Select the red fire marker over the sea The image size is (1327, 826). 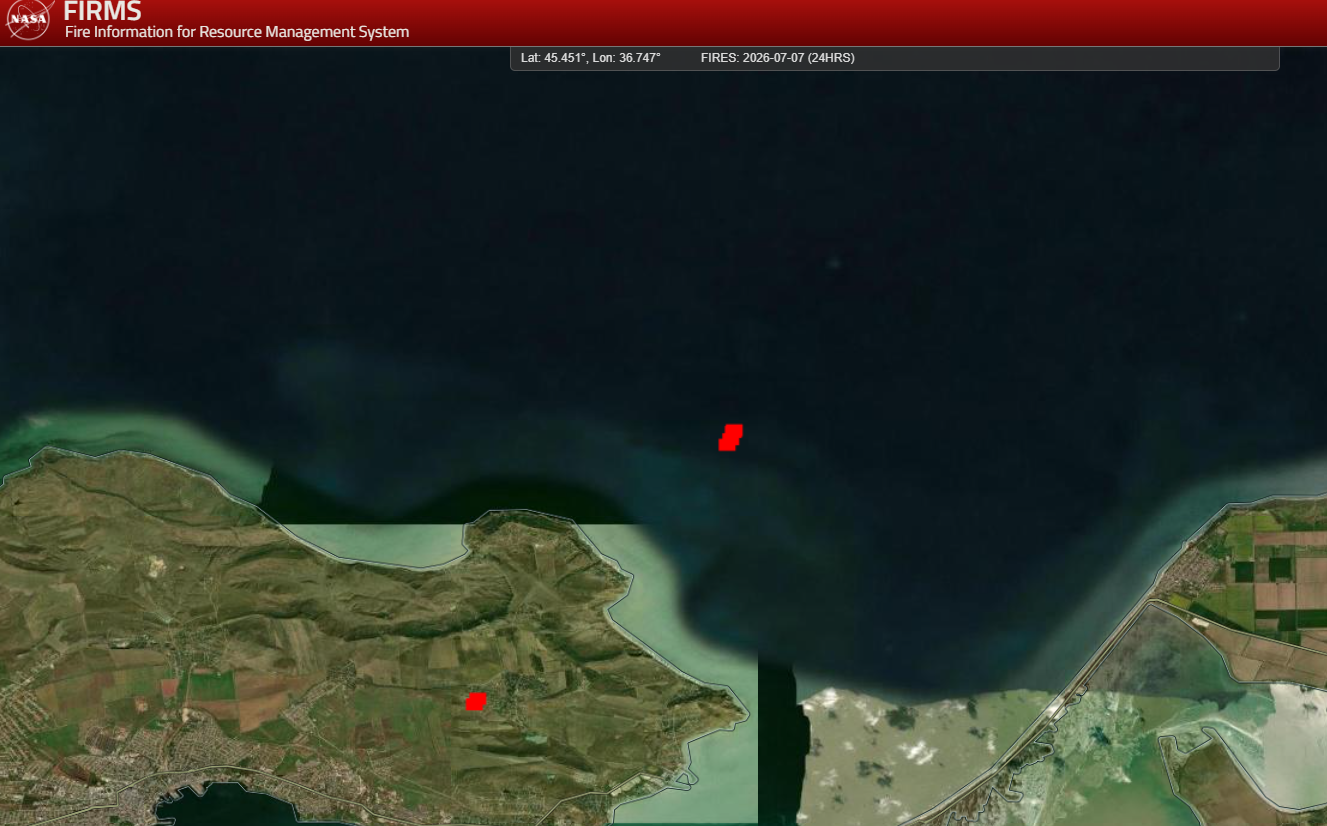(x=730, y=438)
